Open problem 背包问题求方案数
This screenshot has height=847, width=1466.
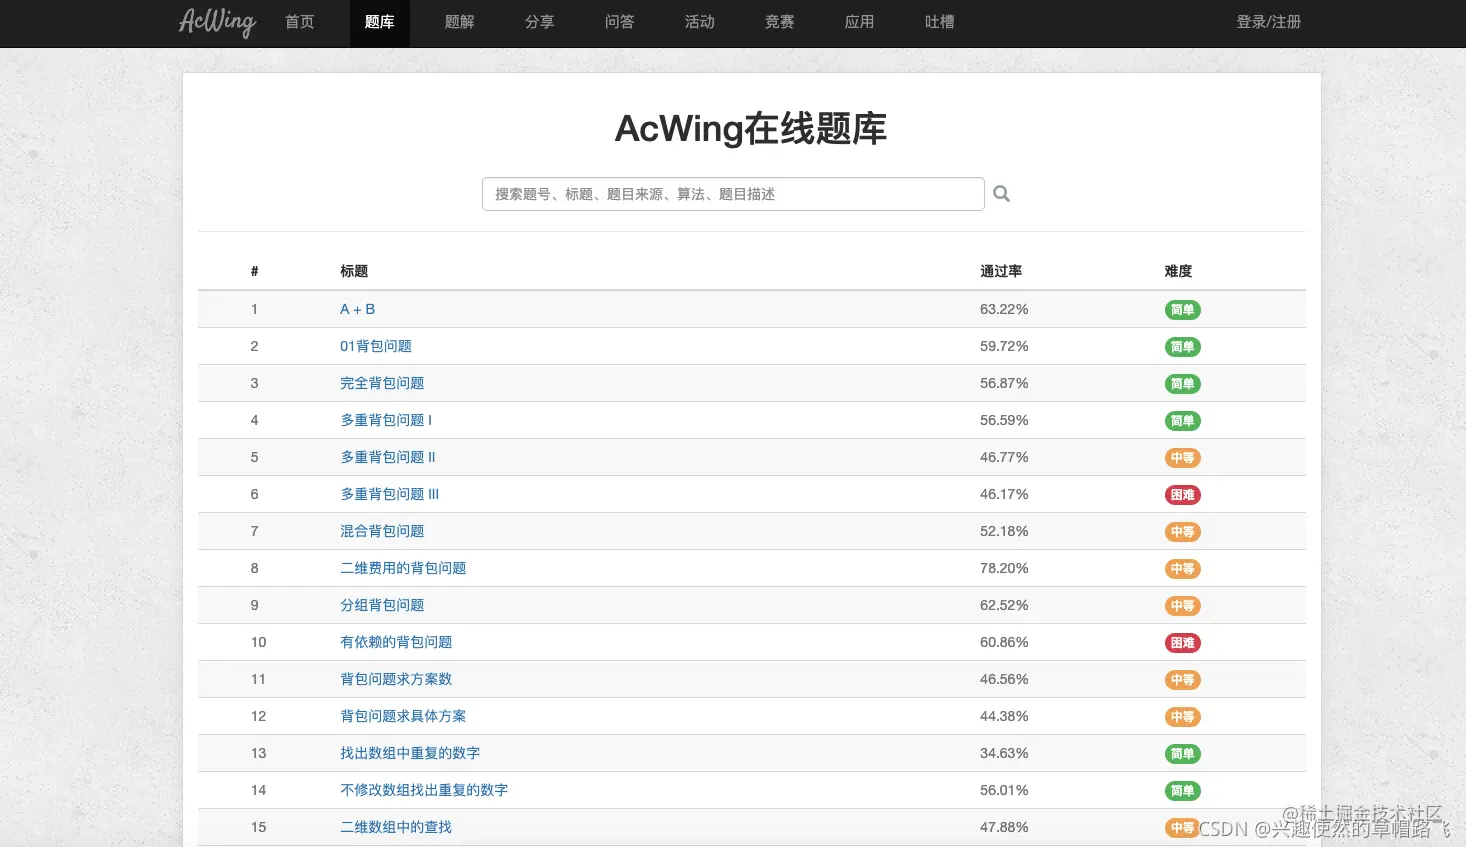coord(396,679)
